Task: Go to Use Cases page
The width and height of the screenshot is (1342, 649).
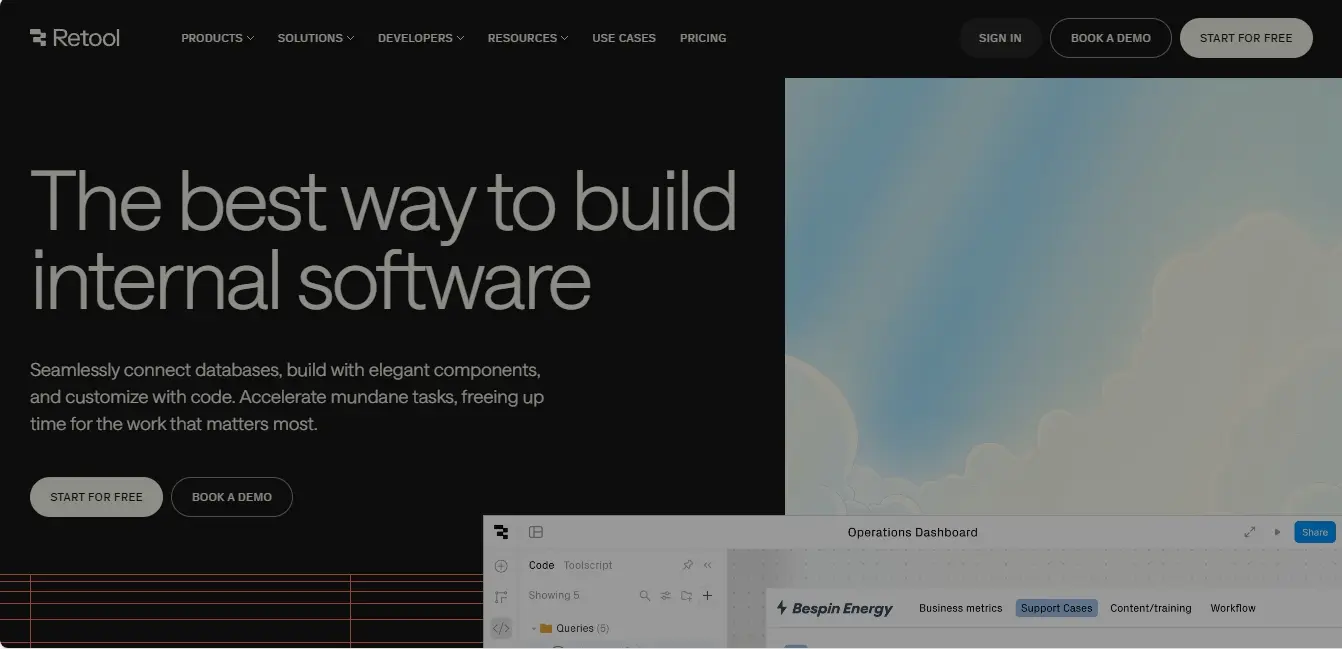Action: tap(624, 38)
